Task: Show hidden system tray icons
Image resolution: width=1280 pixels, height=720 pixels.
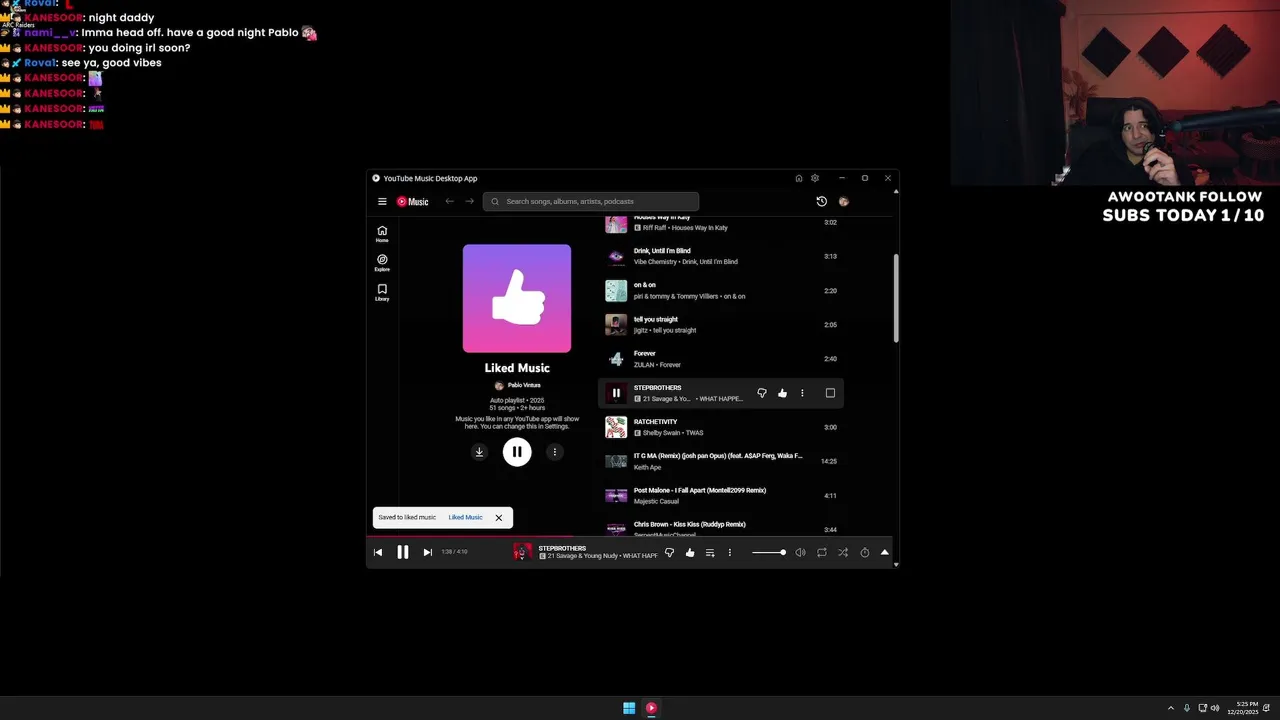Action: click(1170, 708)
